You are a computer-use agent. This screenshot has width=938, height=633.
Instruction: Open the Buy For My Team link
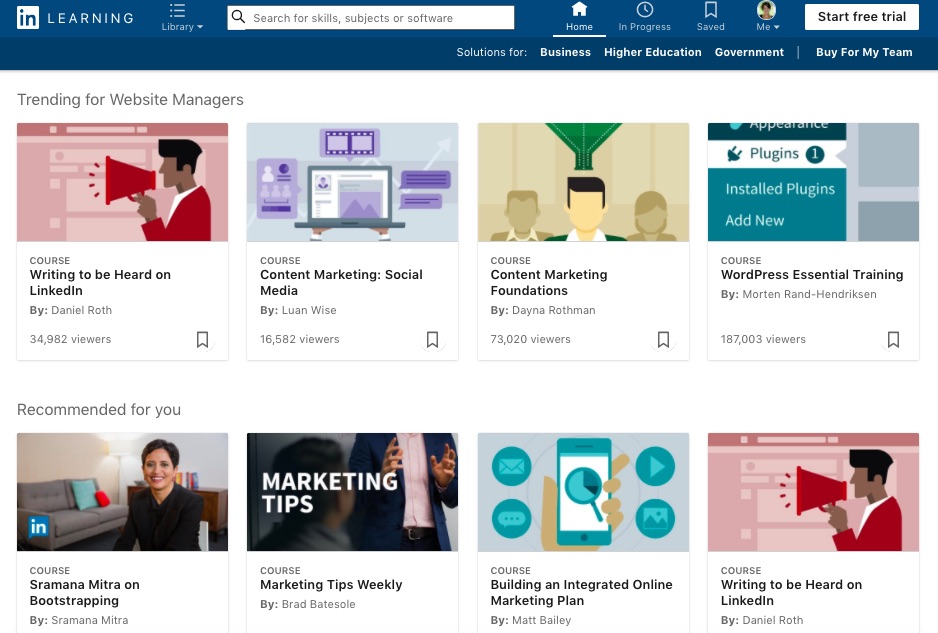863,52
